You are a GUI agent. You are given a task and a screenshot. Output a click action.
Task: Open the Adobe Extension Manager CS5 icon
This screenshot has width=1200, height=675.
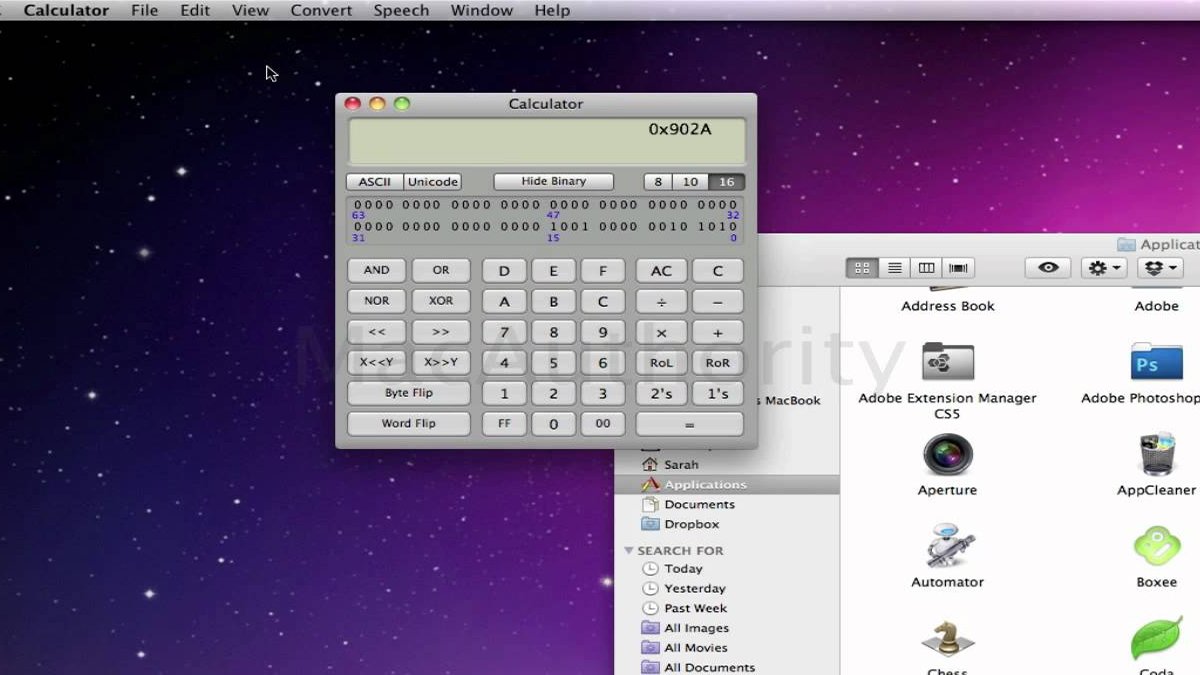tap(947, 361)
